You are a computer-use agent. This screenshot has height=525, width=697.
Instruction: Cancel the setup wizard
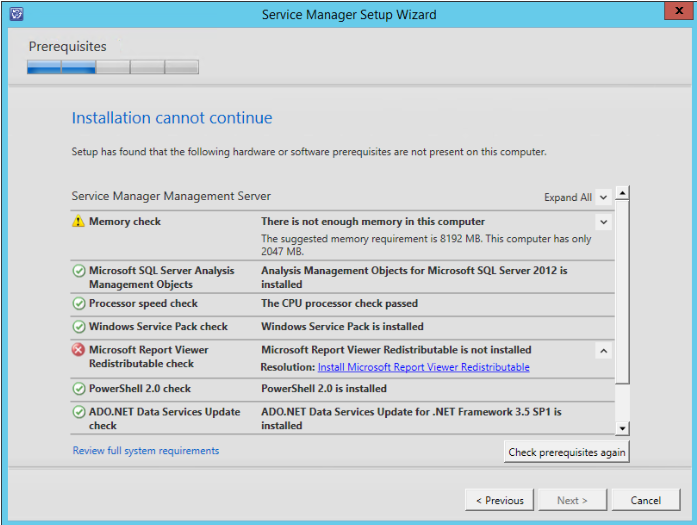645,500
